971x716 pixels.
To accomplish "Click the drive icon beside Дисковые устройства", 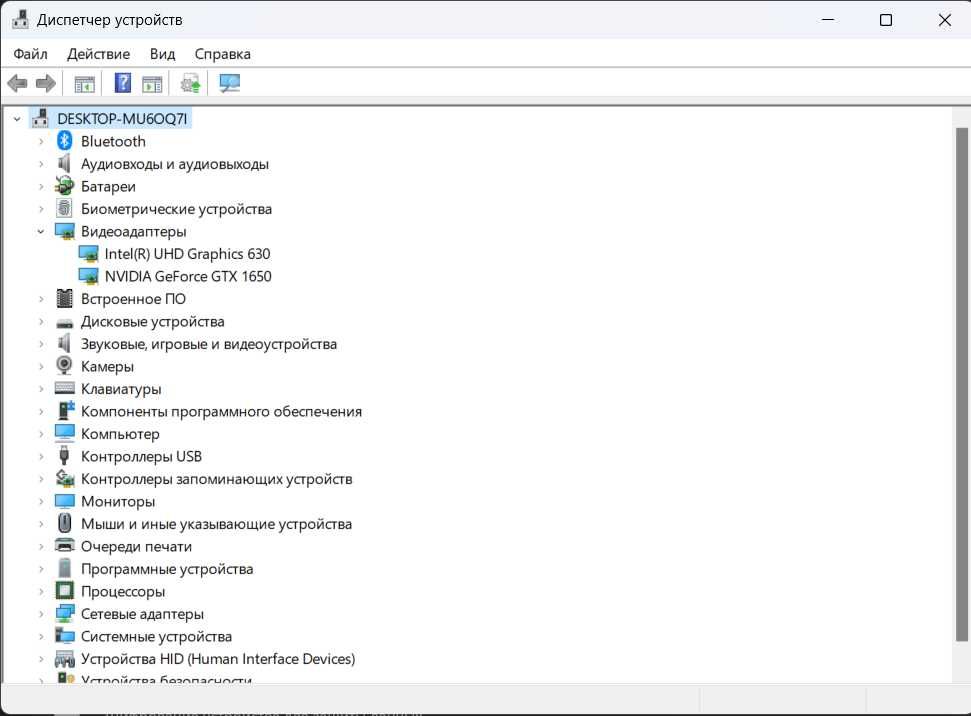I will pyautogui.click(x=64, y=323).
